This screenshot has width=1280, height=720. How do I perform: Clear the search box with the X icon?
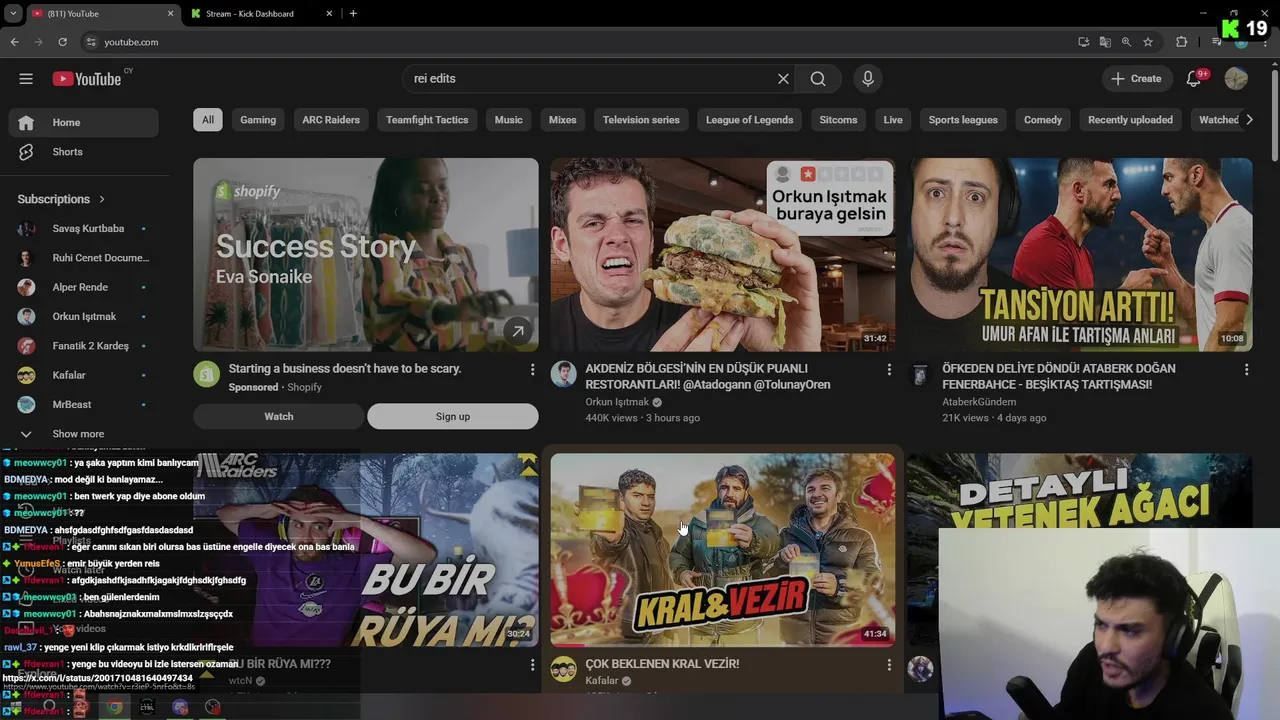coord(783,79)
